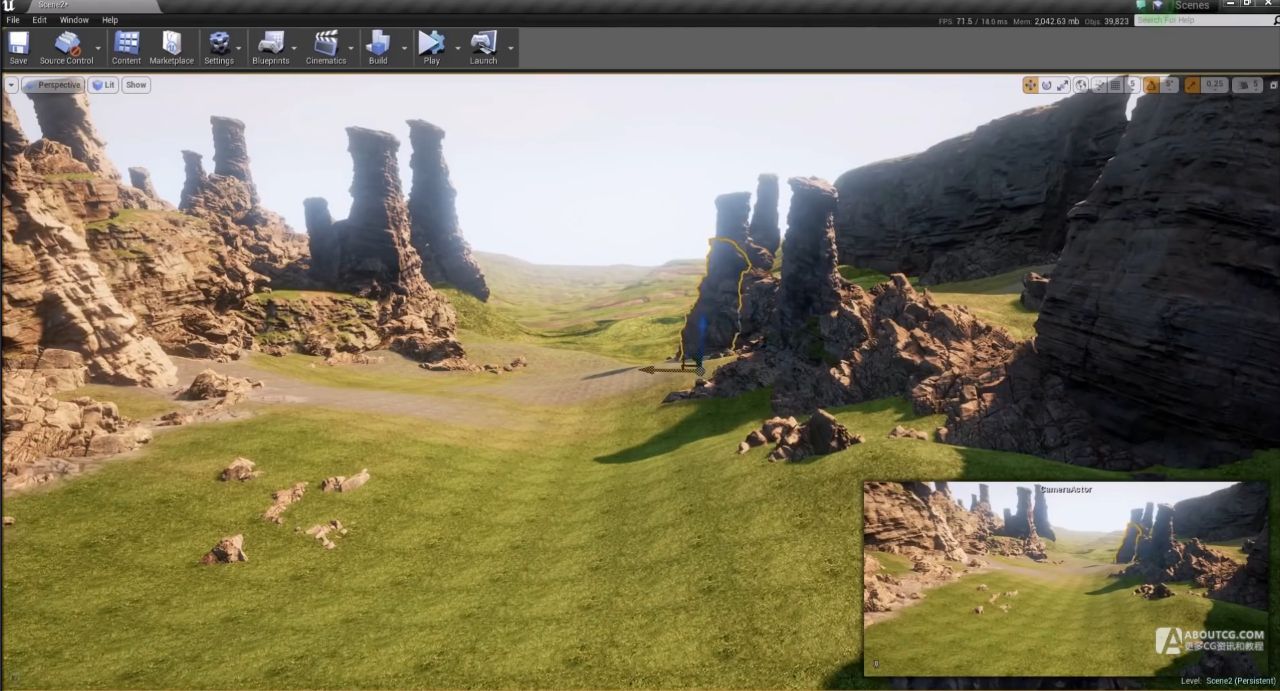The width and height of the screenshot is (1280, 691).
Task: Select the scale gizmo mode in viewport
Action: tap(1062, 85)
